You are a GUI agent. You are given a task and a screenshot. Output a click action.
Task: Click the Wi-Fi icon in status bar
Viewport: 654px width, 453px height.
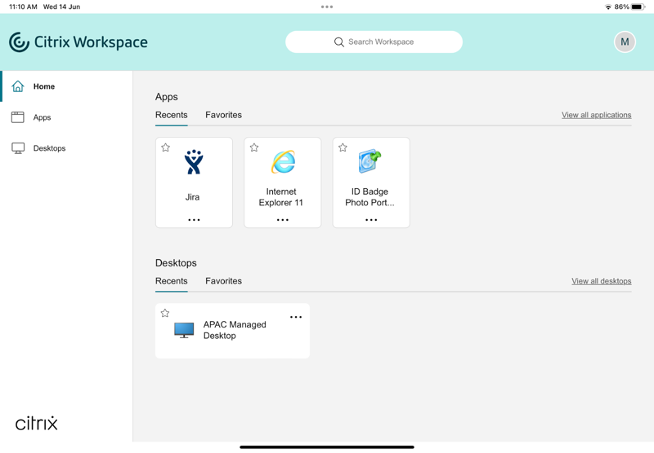click(608, 7)
